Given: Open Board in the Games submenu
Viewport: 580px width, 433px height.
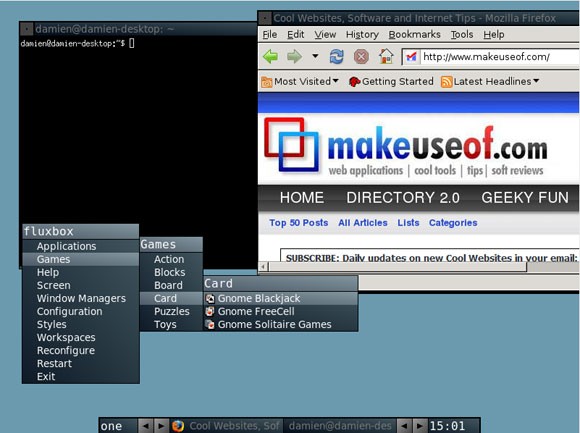Looking at the screenshot, I should point(171,285).
